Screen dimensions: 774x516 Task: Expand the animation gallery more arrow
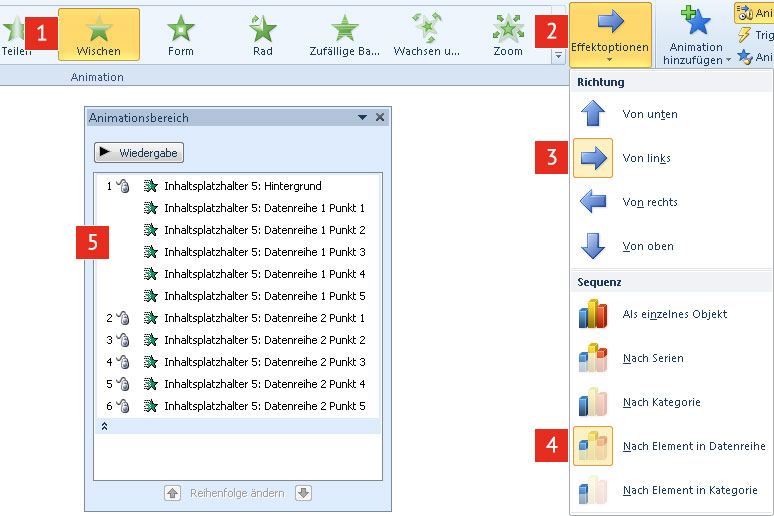click(x=557, y=57)
